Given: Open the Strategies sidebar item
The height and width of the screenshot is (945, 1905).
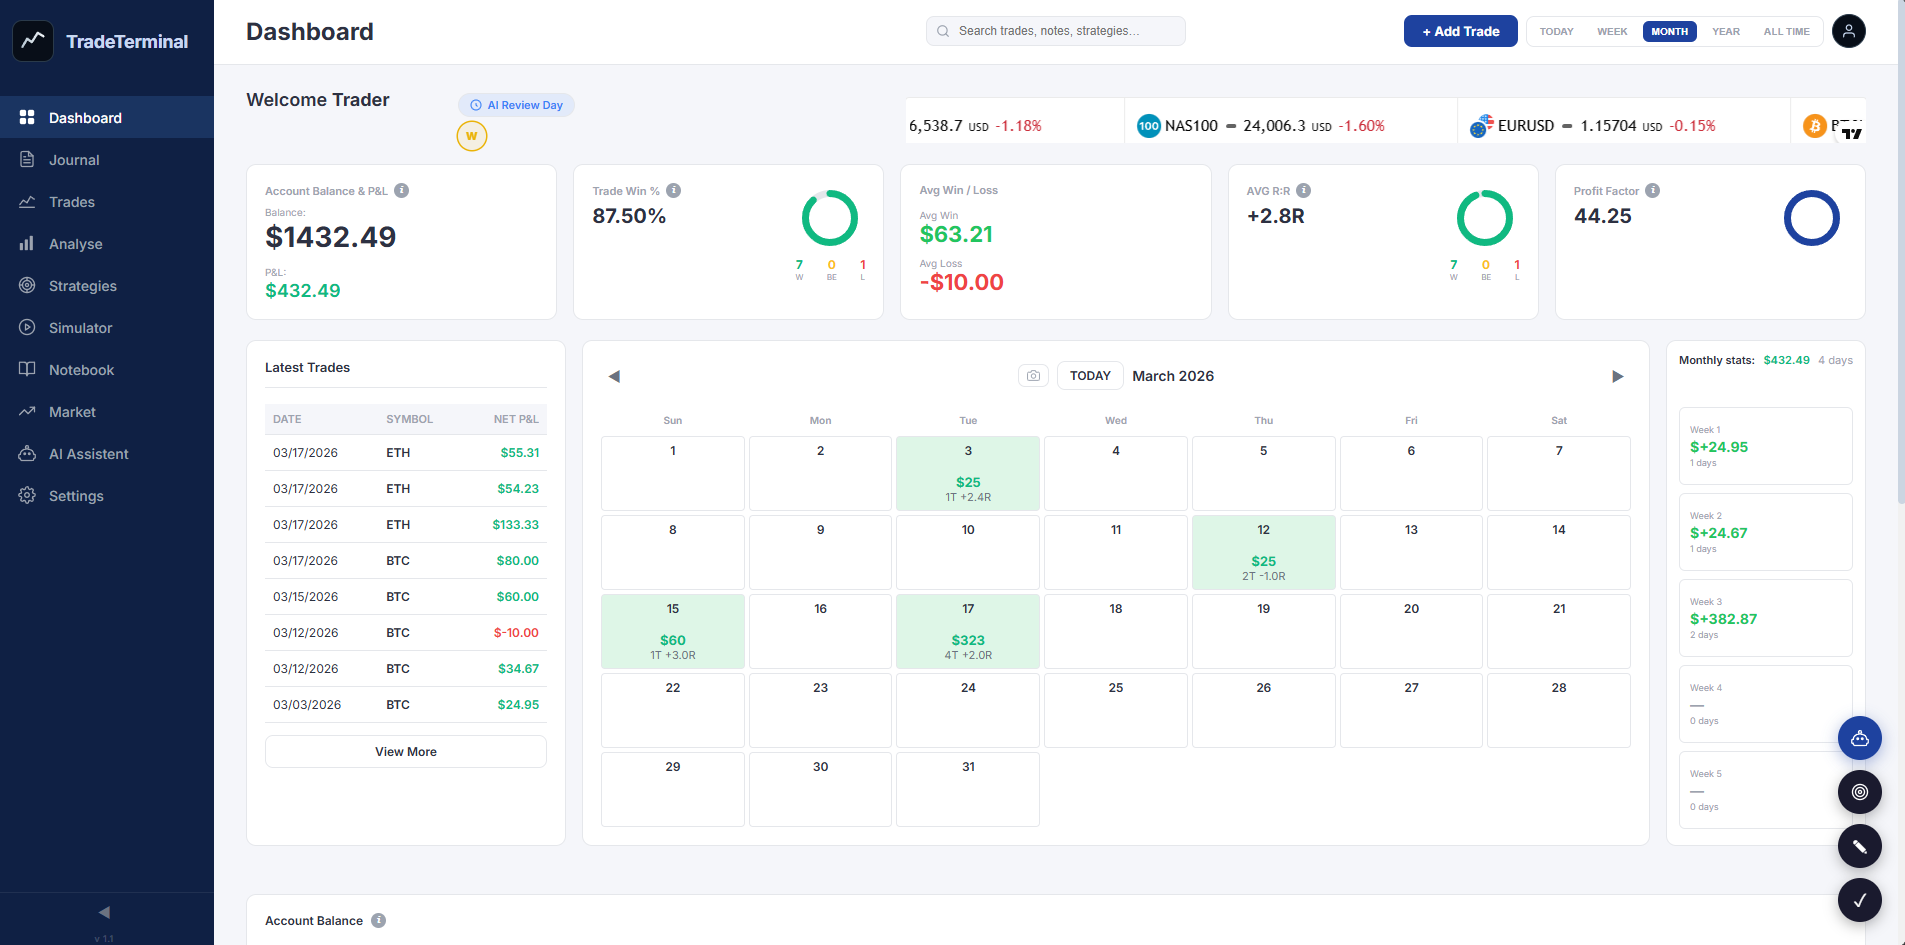Looking at the screenshot, I should tap(82, 286).
